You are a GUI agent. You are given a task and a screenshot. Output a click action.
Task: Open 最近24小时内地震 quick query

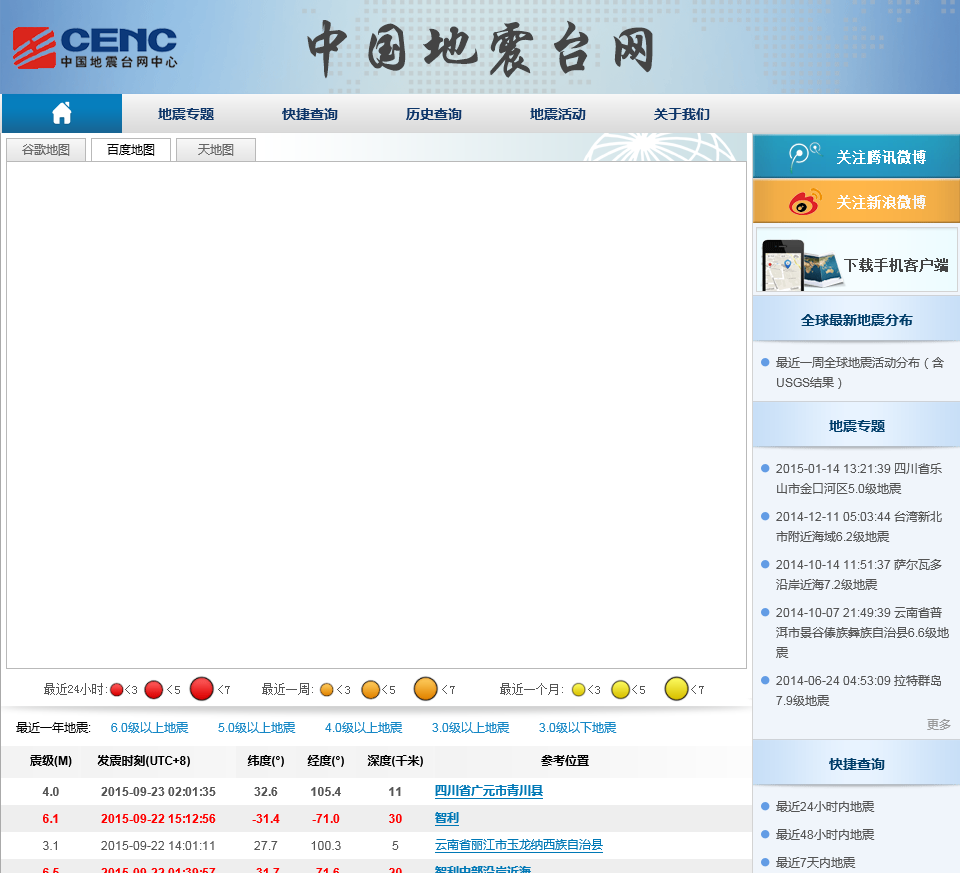(825, 806)
